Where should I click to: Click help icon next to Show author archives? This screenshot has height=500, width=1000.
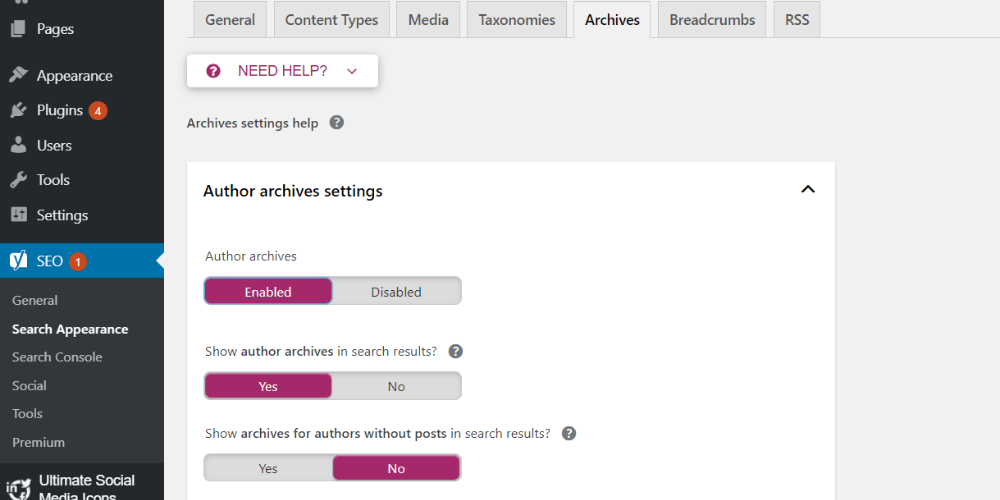[456, 352]
